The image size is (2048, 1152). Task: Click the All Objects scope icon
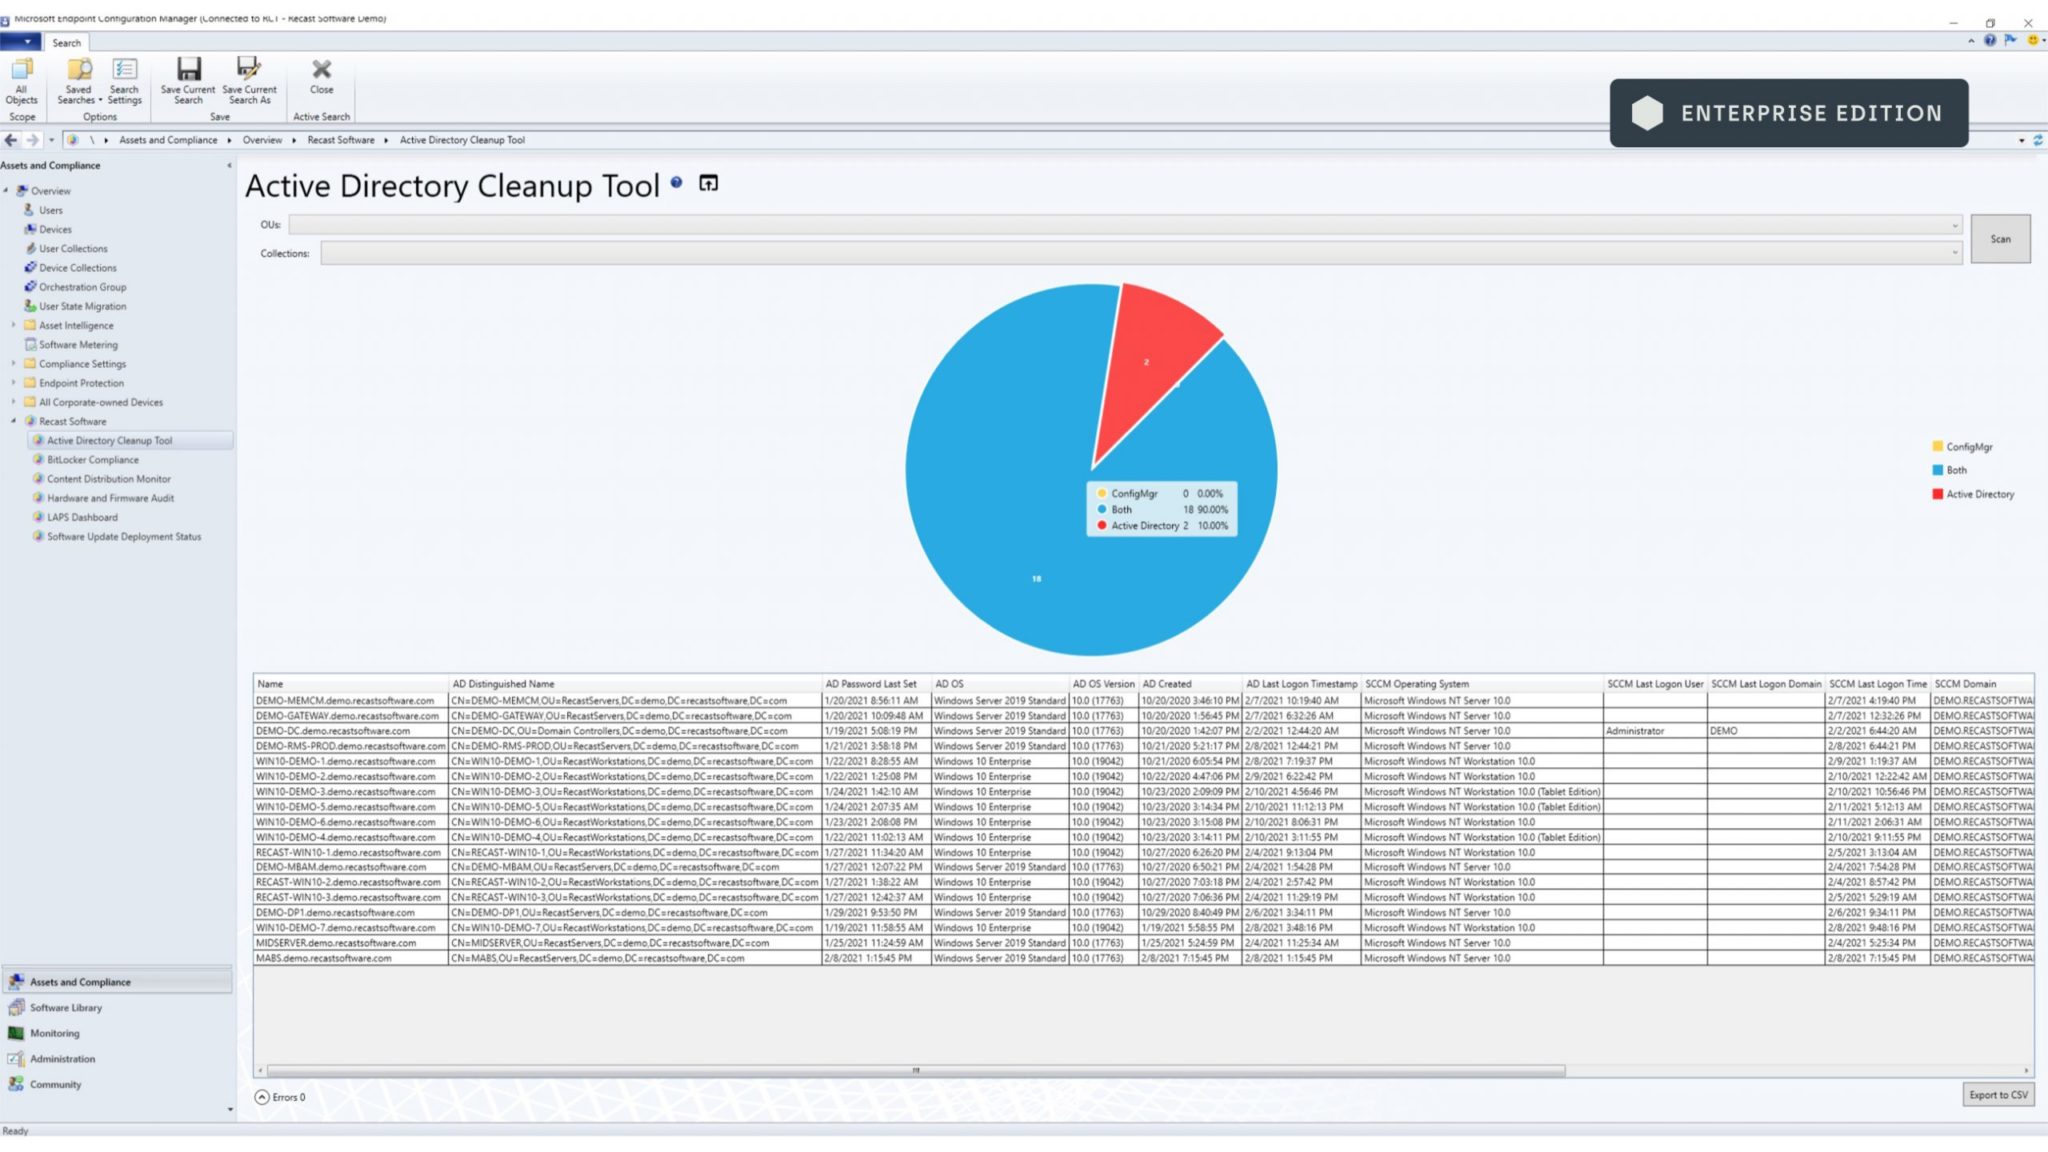[x=21, y=81]
